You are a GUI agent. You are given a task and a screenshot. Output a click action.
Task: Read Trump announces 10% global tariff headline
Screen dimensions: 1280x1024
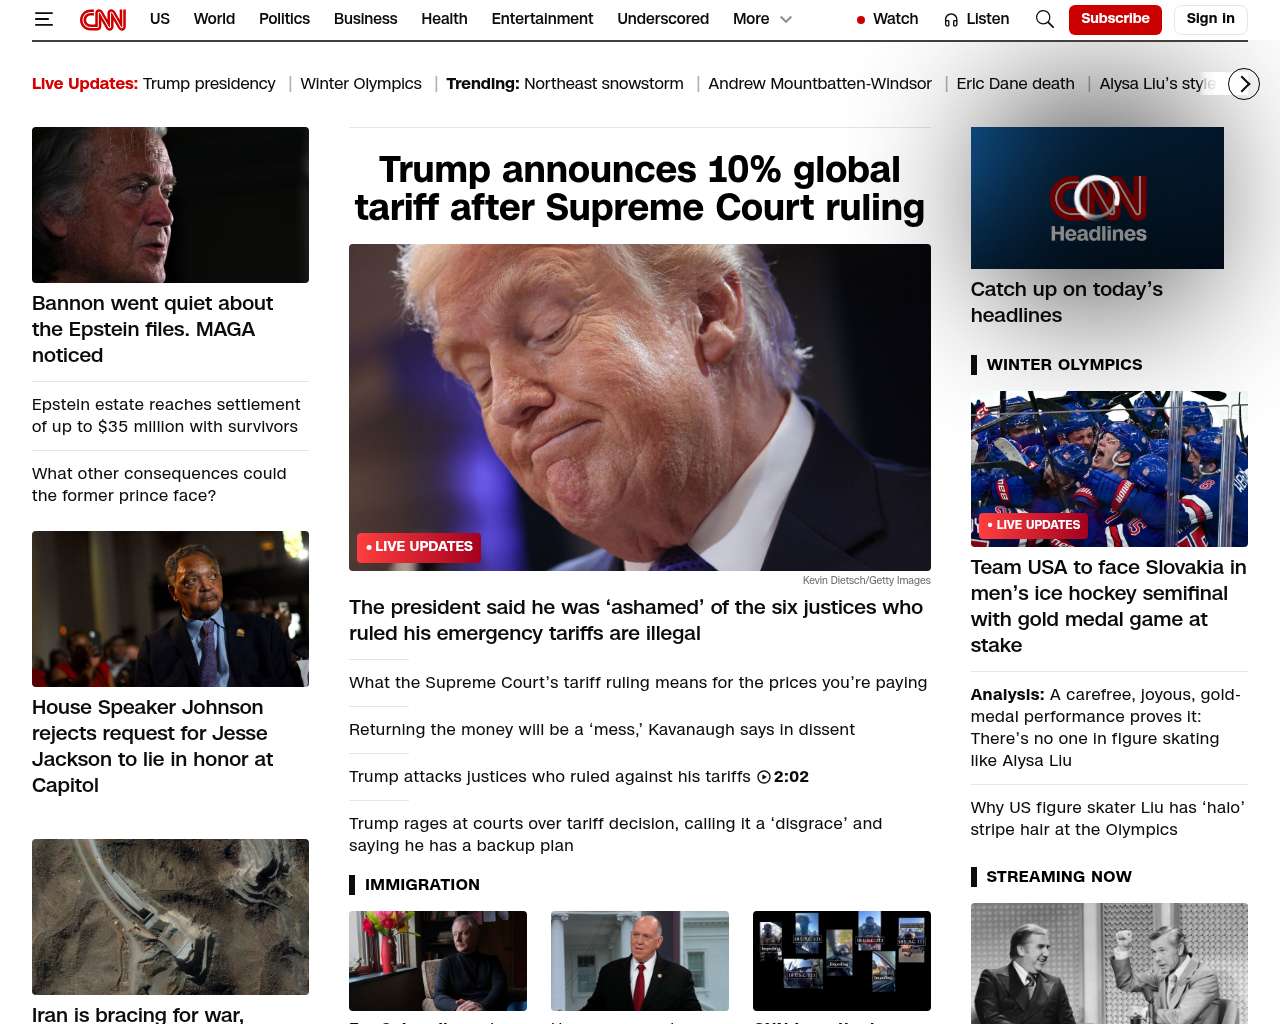click(640, 189)
